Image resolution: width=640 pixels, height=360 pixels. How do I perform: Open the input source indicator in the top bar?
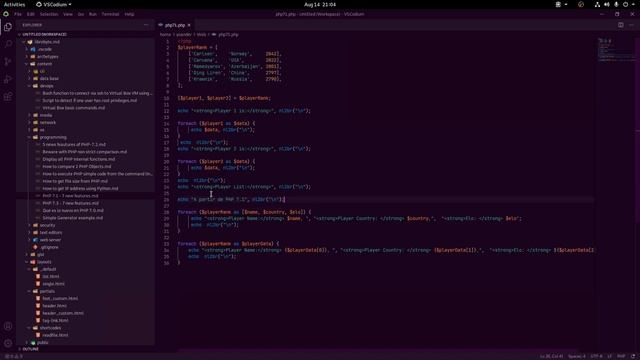click(x=562, y=4)
